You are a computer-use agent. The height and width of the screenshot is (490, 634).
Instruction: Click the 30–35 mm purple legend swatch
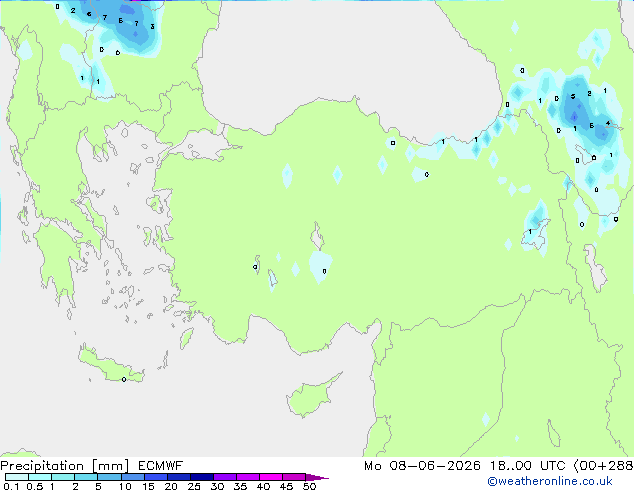[225, 477]
